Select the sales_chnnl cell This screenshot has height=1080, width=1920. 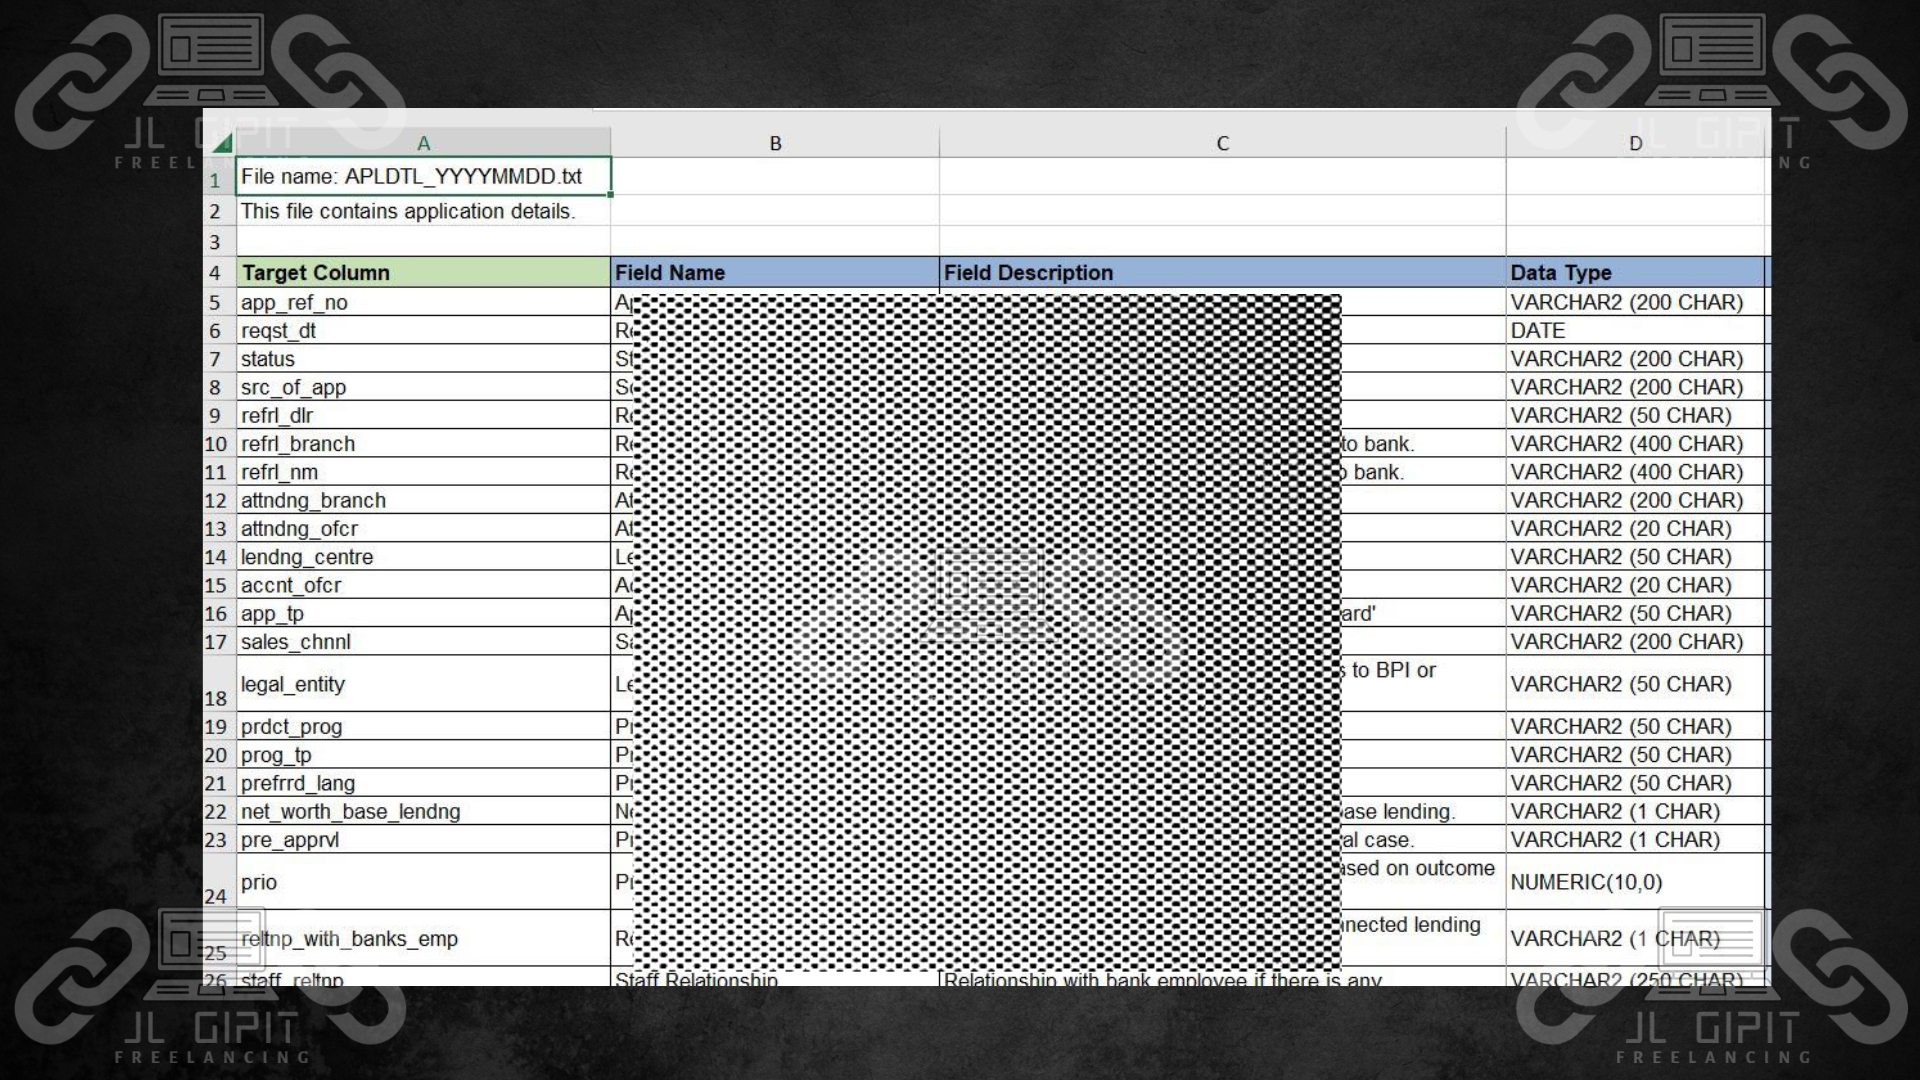click(x=423, y=642)
